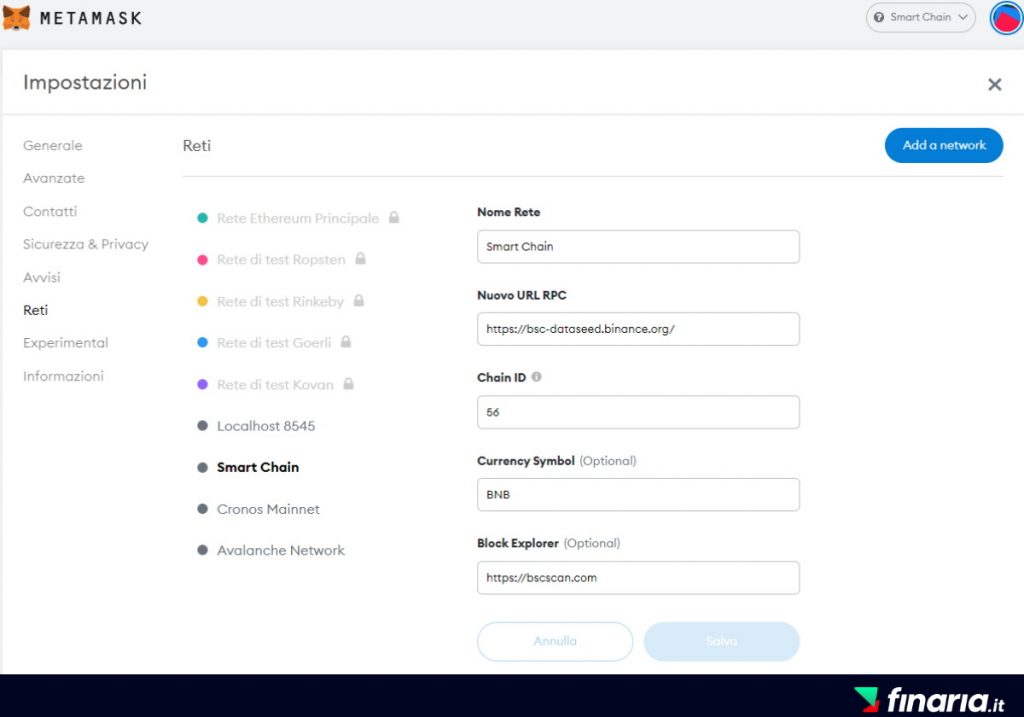Open the account avatar menu
The image size is (1024, 717).
(x=1006, y=18)
